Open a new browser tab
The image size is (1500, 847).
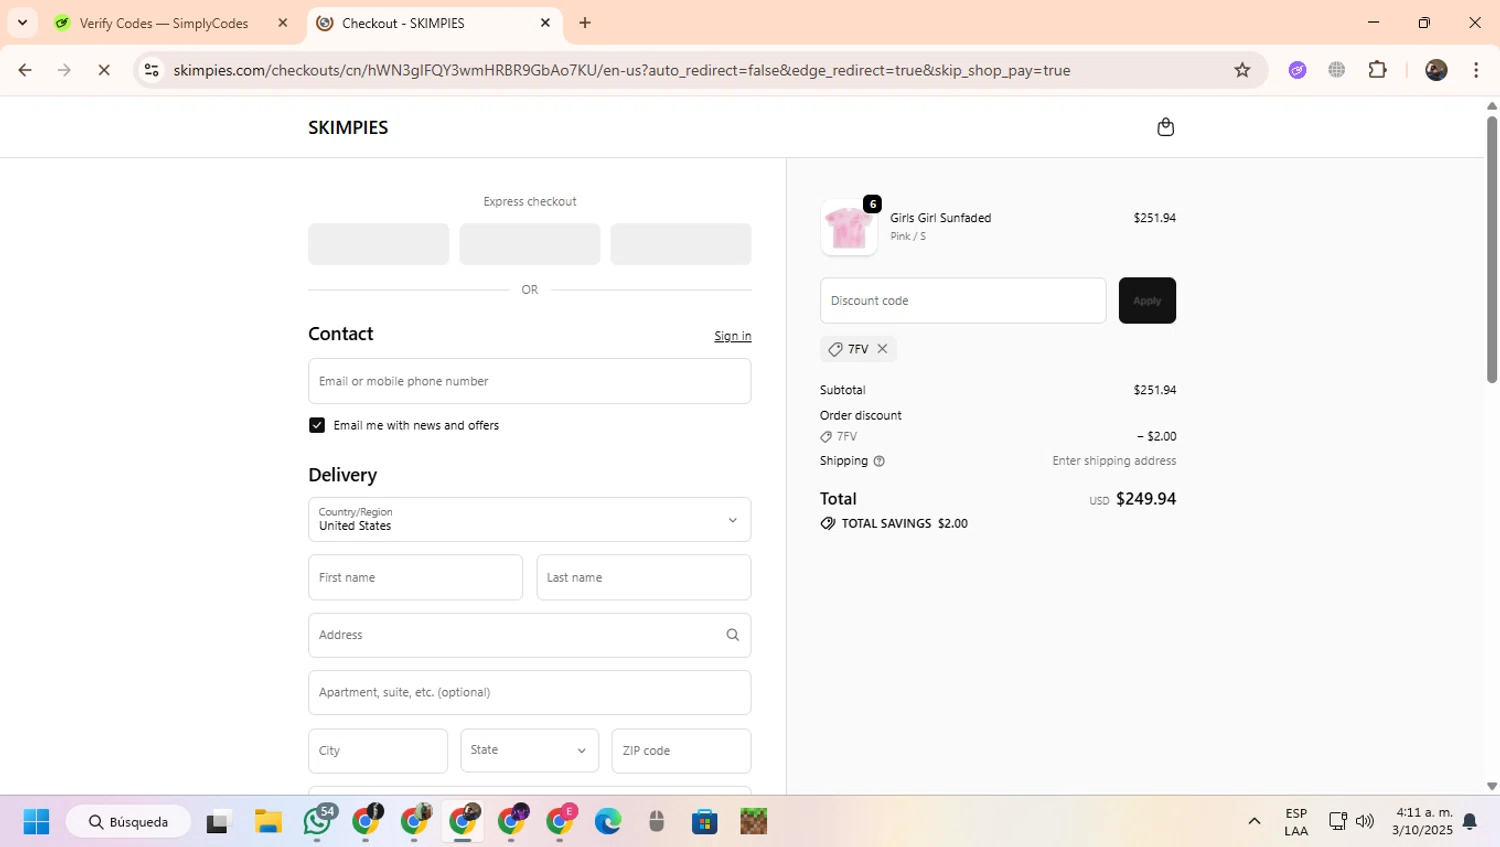pyautogui.click(x=585, y=23)
